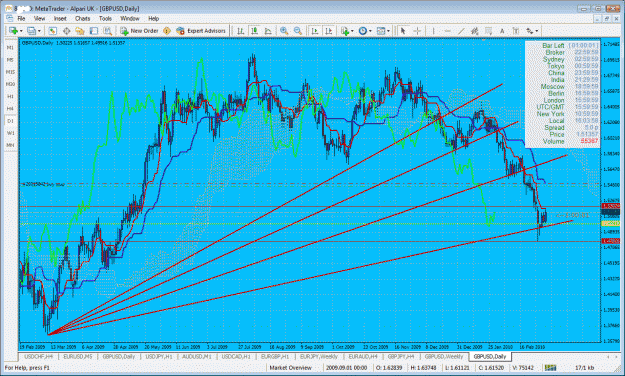Switch to the GBPUSD,Weekly chart tab
This screenshot has height=376, width=625.
(444, 357)
